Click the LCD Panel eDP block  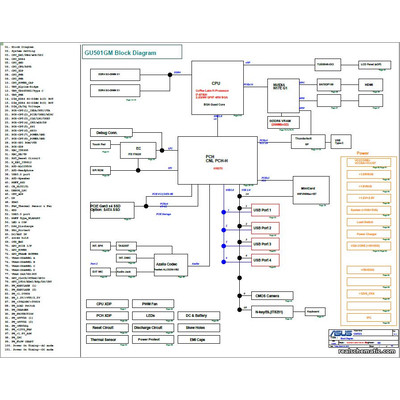click(374, 64)
